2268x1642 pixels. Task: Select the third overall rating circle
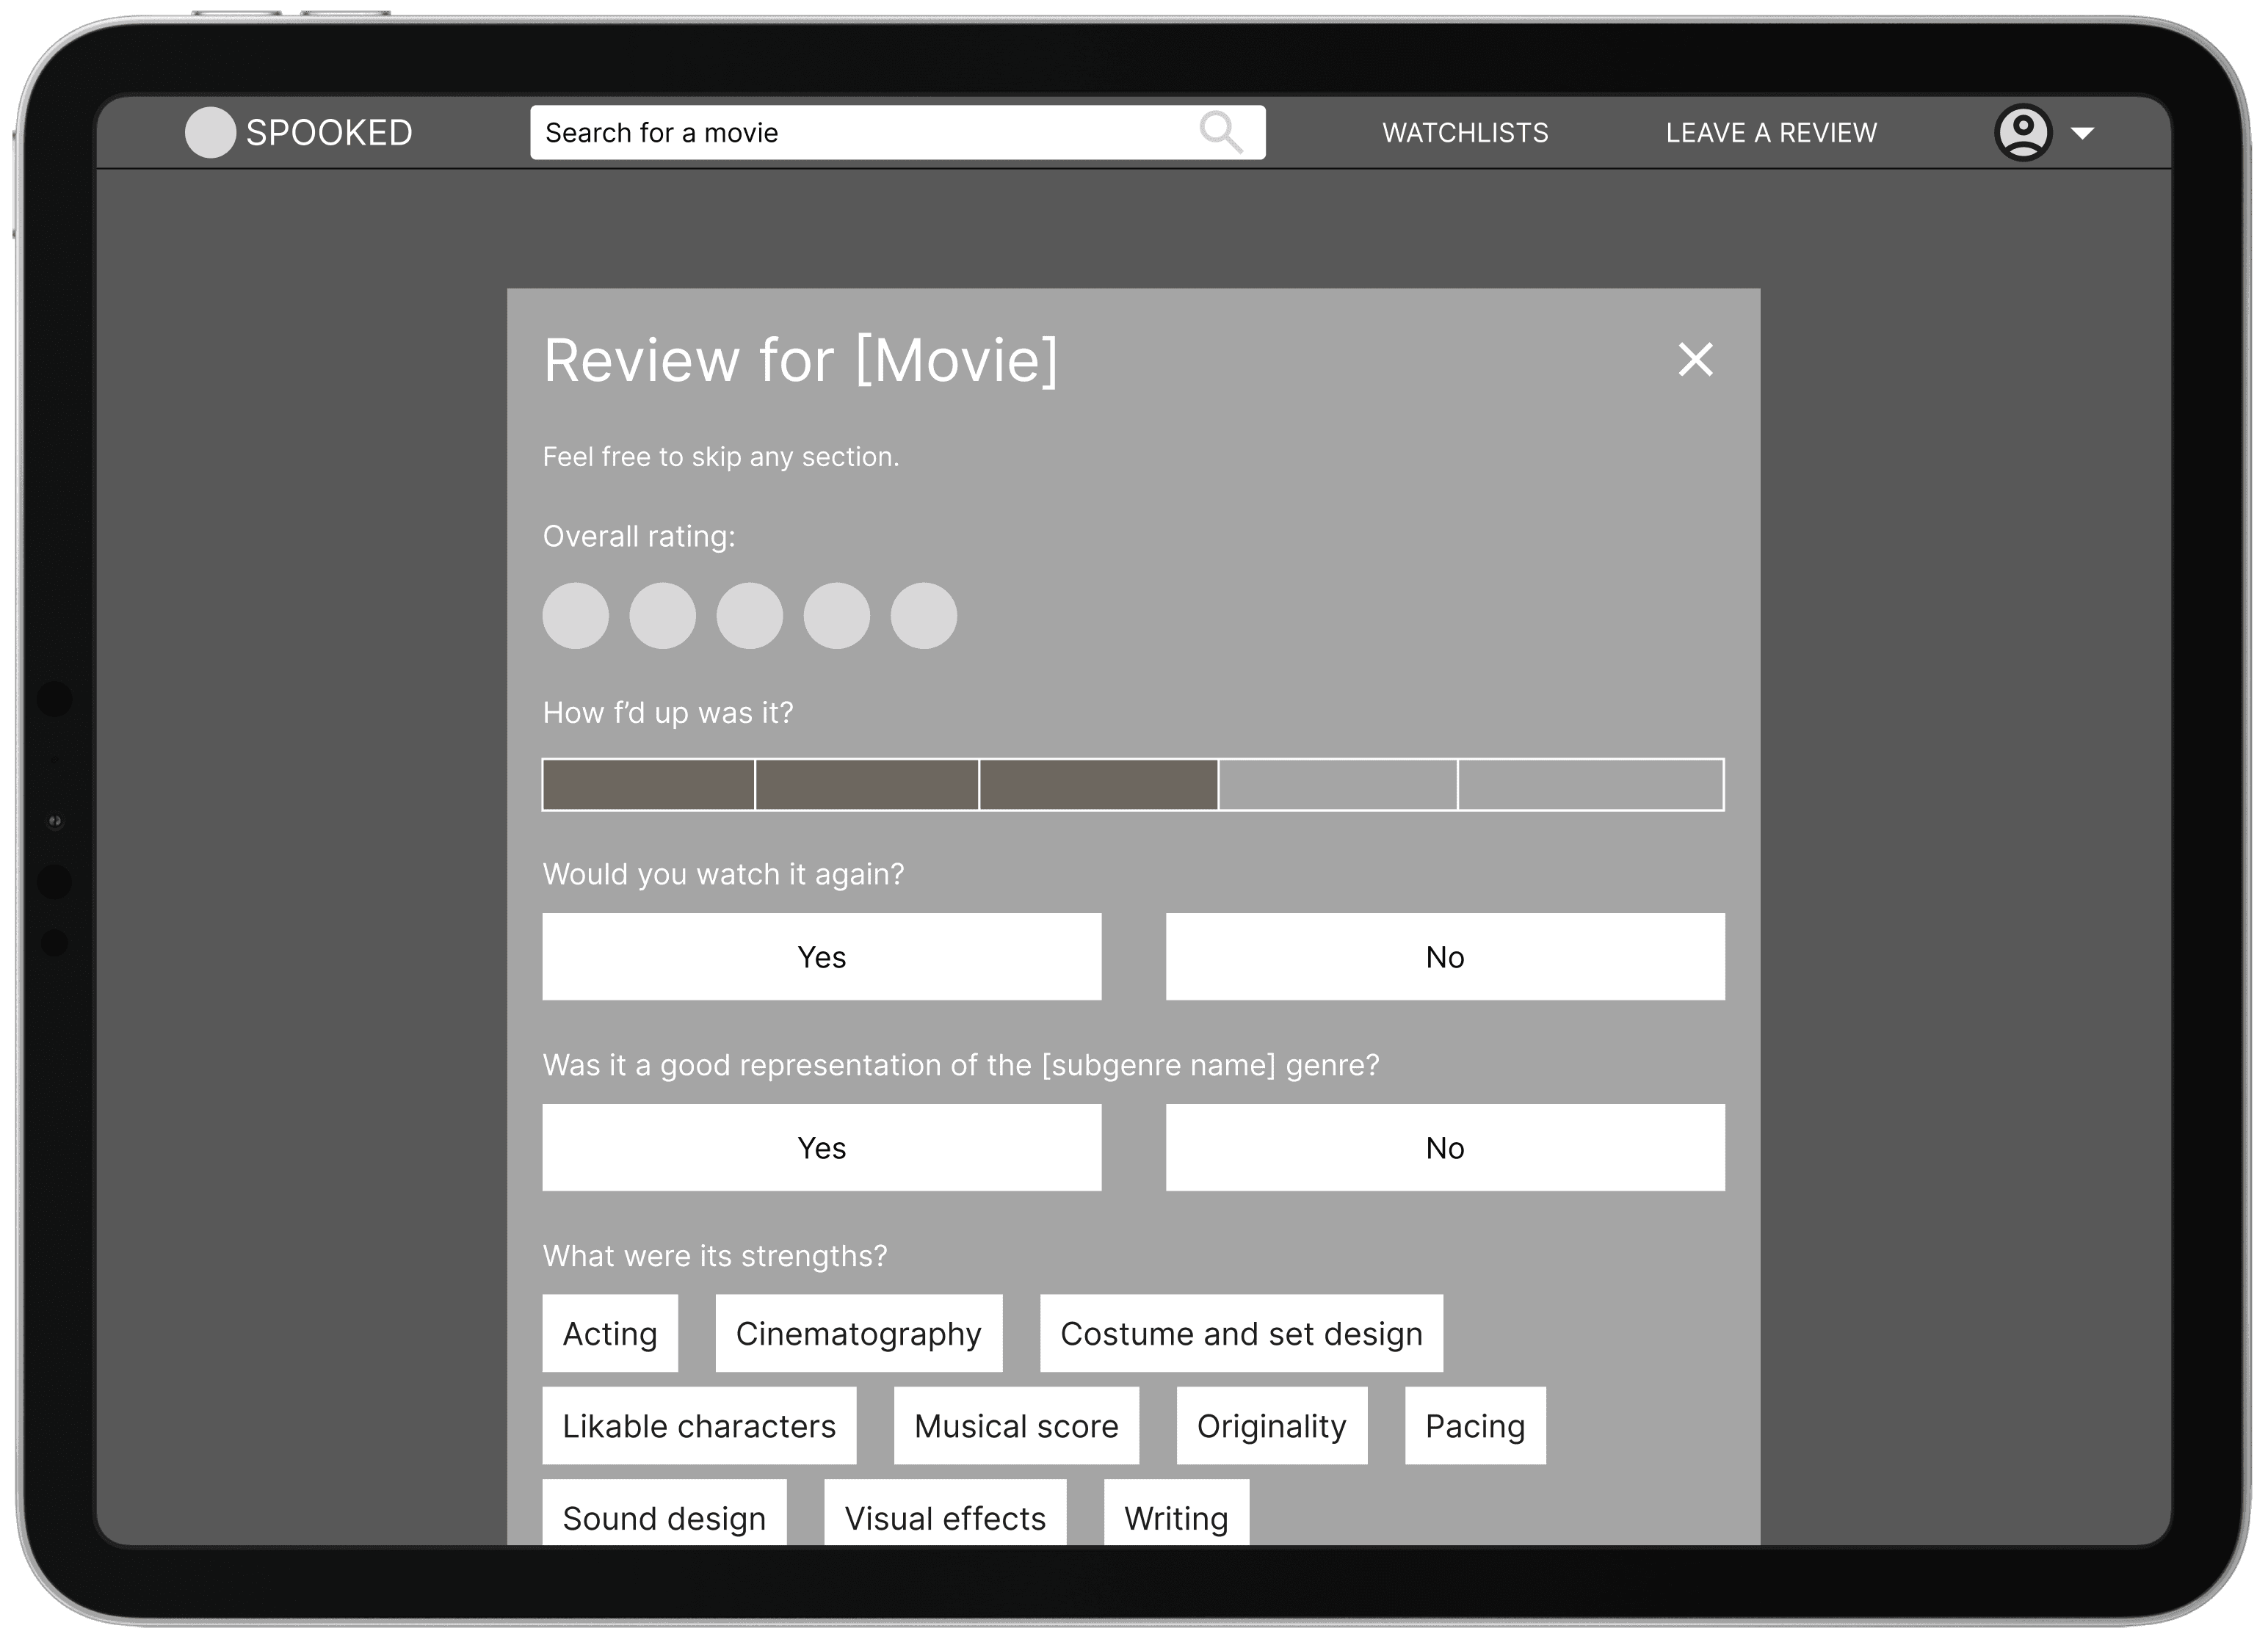pyautogui.click(x=748, y=618)
